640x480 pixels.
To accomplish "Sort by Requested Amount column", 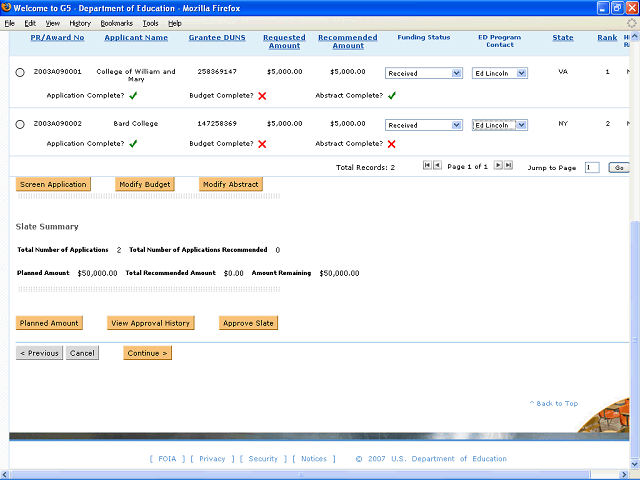I will [x=284, y=42].
